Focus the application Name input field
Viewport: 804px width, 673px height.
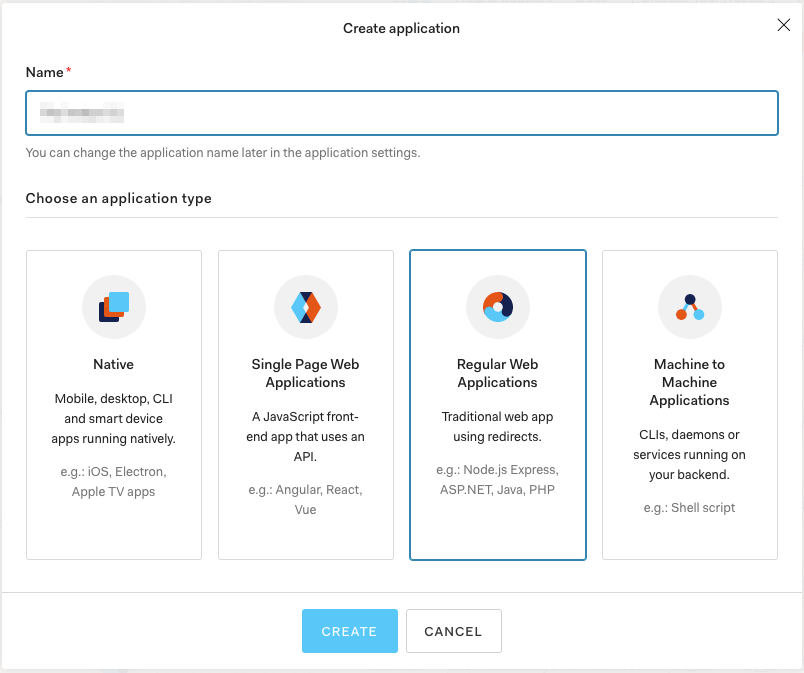402,113
